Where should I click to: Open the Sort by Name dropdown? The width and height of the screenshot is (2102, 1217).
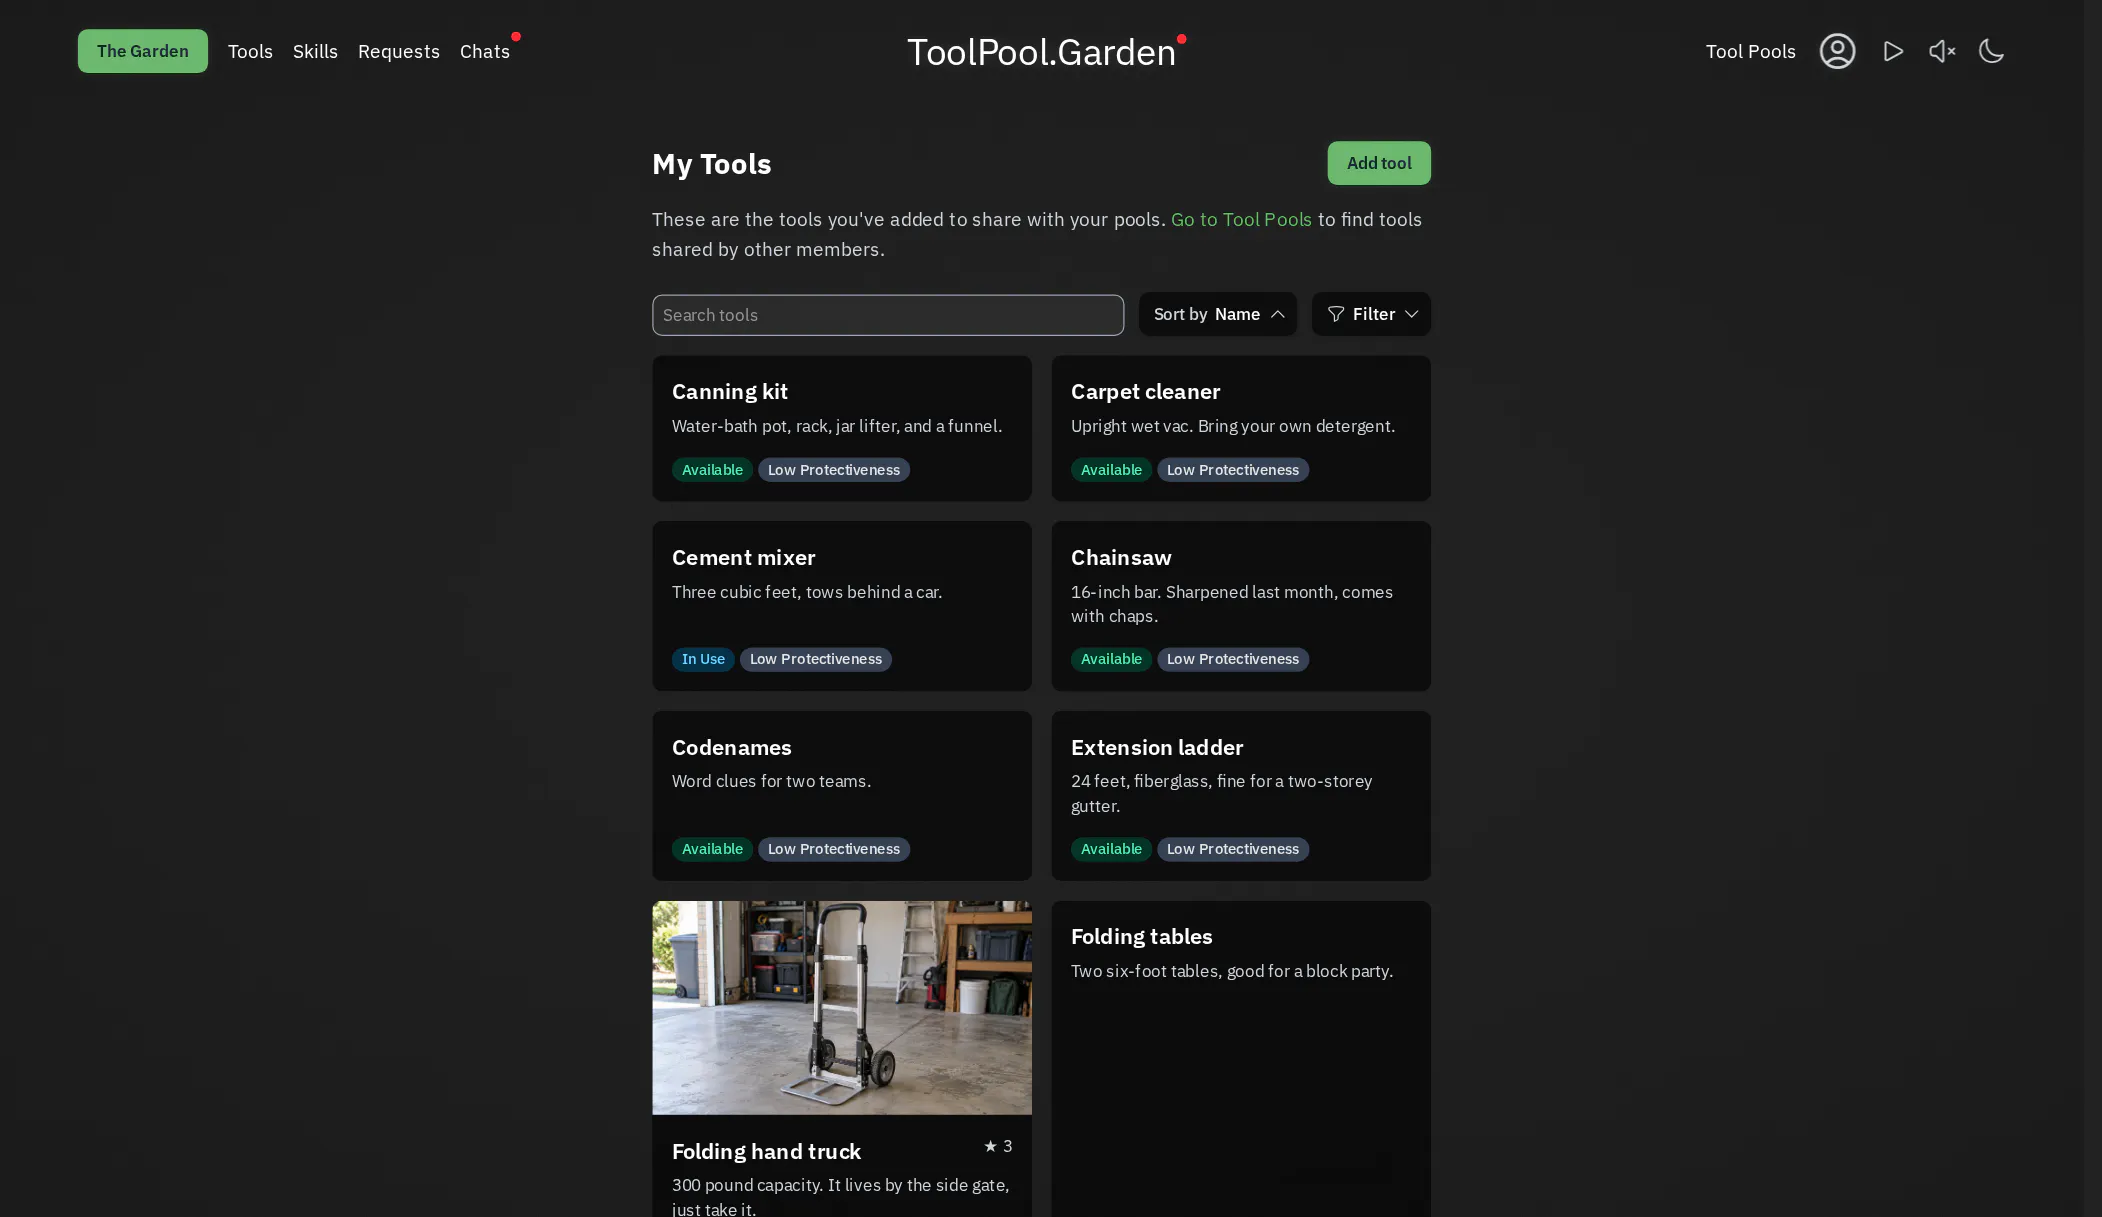1218,314
